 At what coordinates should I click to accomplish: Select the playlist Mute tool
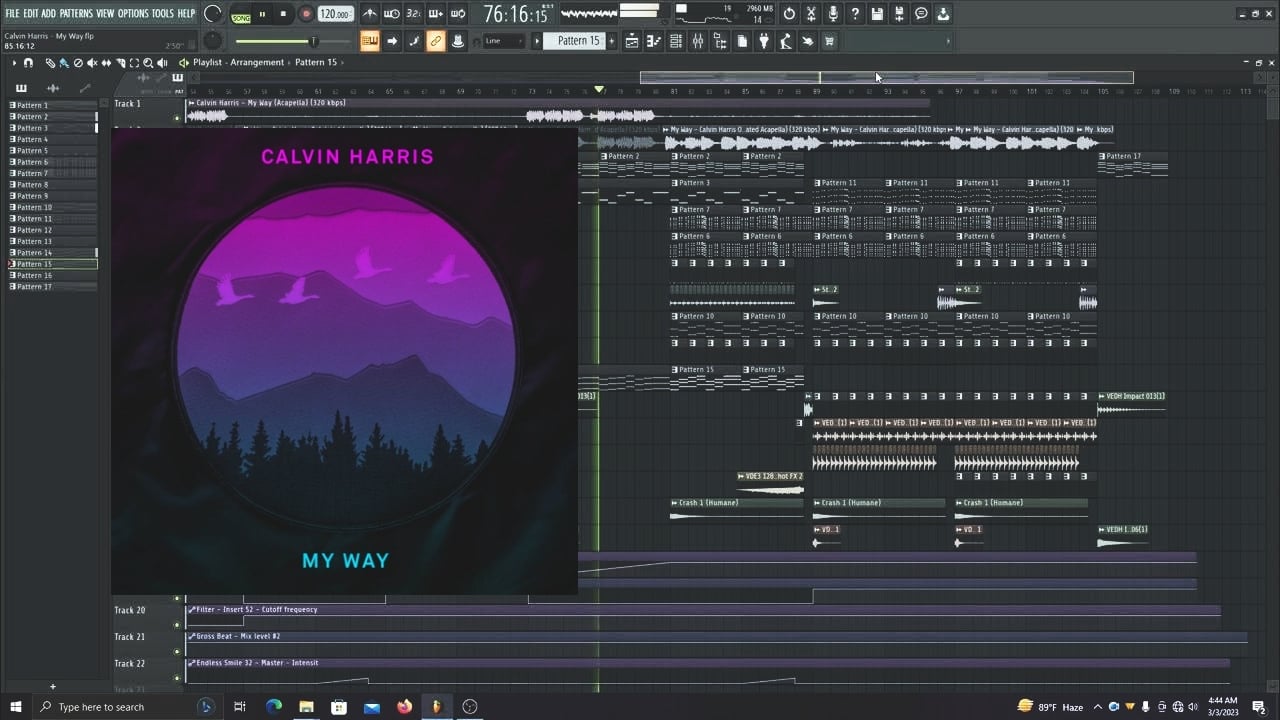click(x=92, y=62)
